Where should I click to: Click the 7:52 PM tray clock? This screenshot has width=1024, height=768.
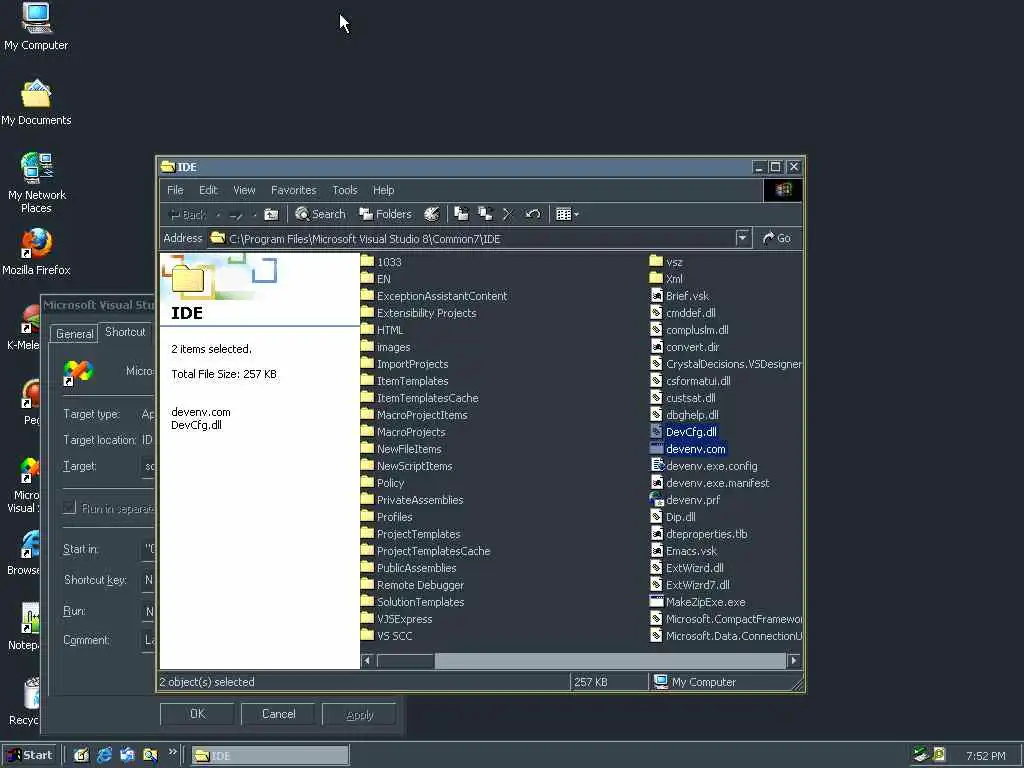tap(985, 756)
